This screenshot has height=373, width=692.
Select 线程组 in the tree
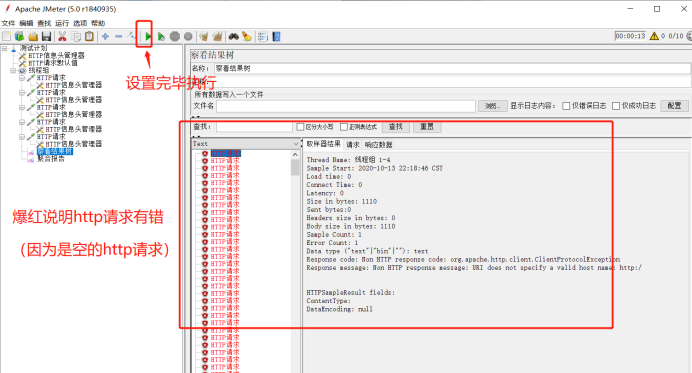click(x=39, y=70)
